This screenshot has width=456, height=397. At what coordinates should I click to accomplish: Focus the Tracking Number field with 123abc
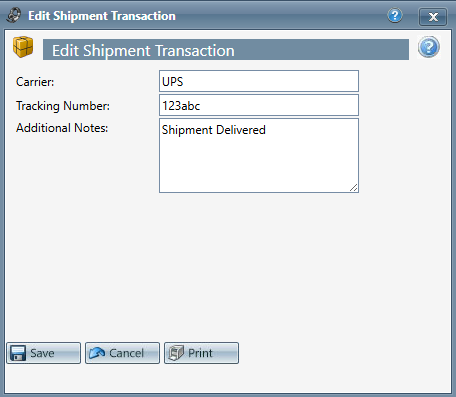click(259, 105)
